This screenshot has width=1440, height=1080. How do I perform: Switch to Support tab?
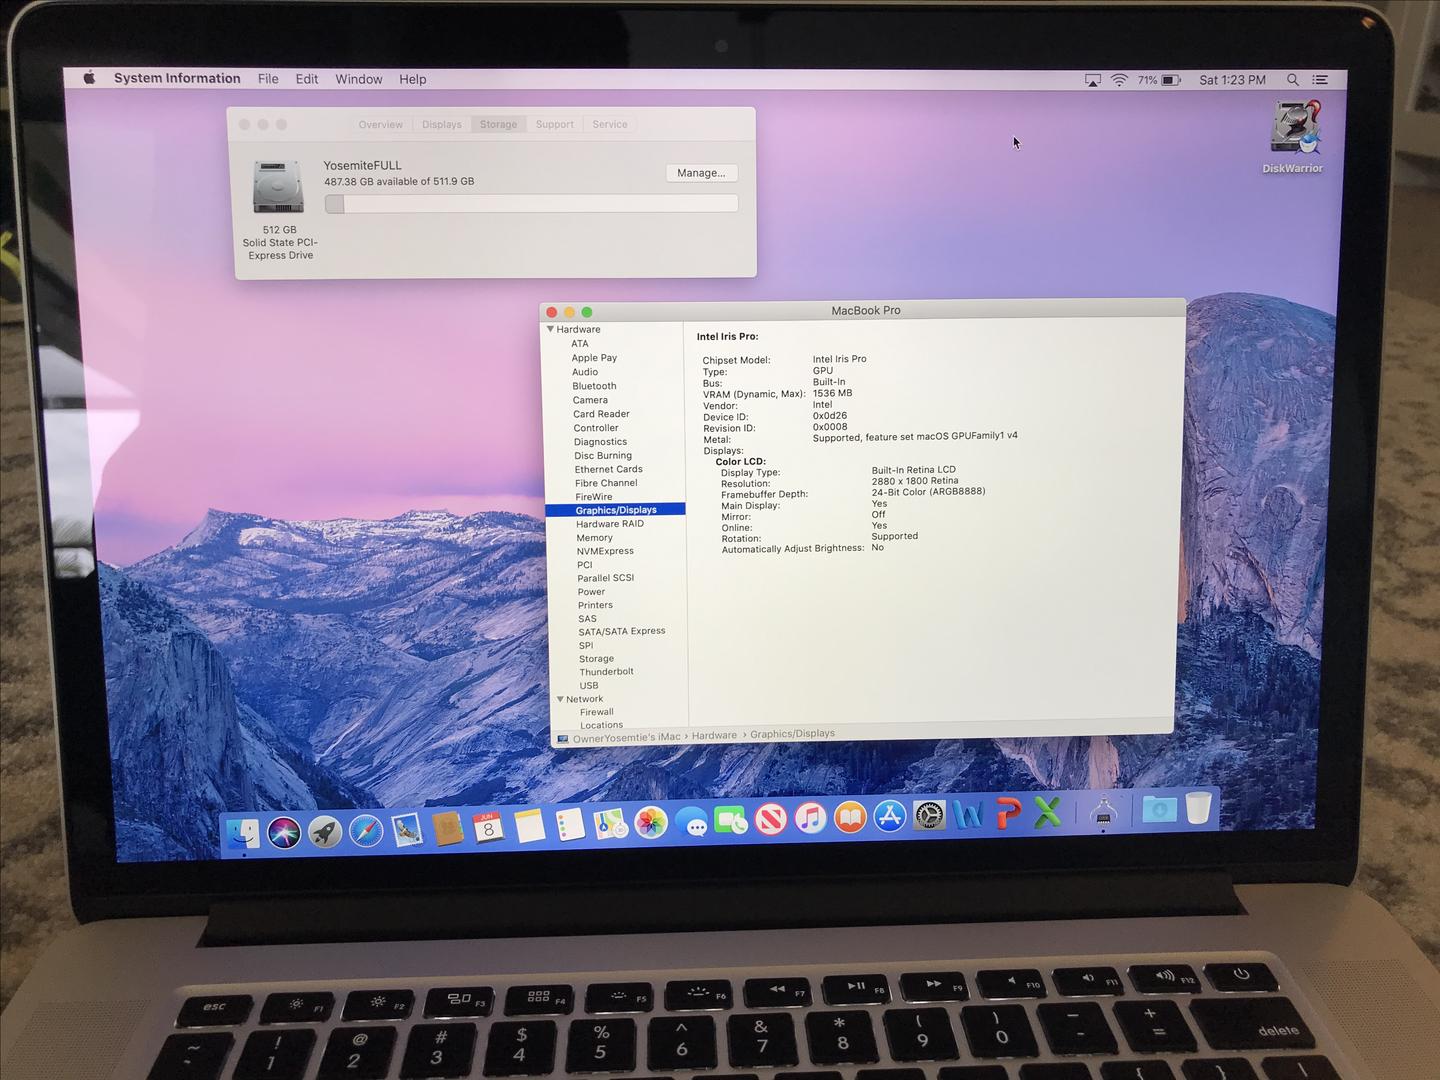(x=555, y=125)
